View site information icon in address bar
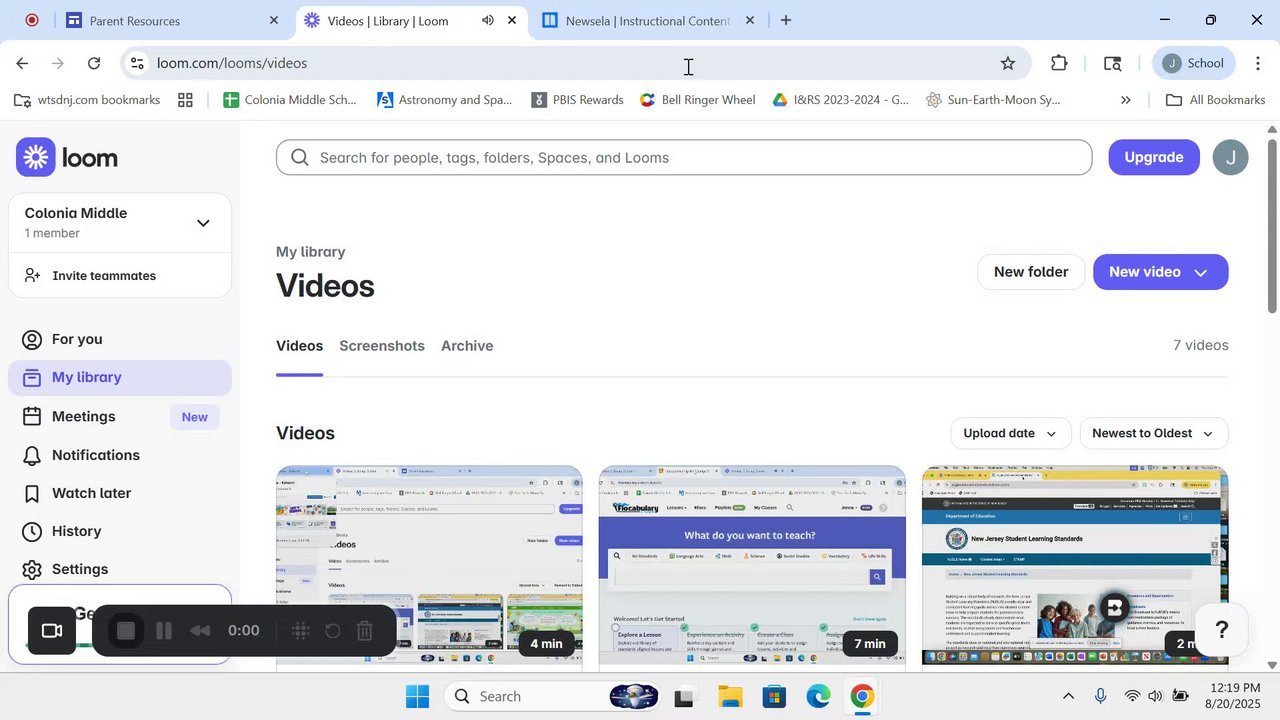1280x720 pixels. pos(137,63)
